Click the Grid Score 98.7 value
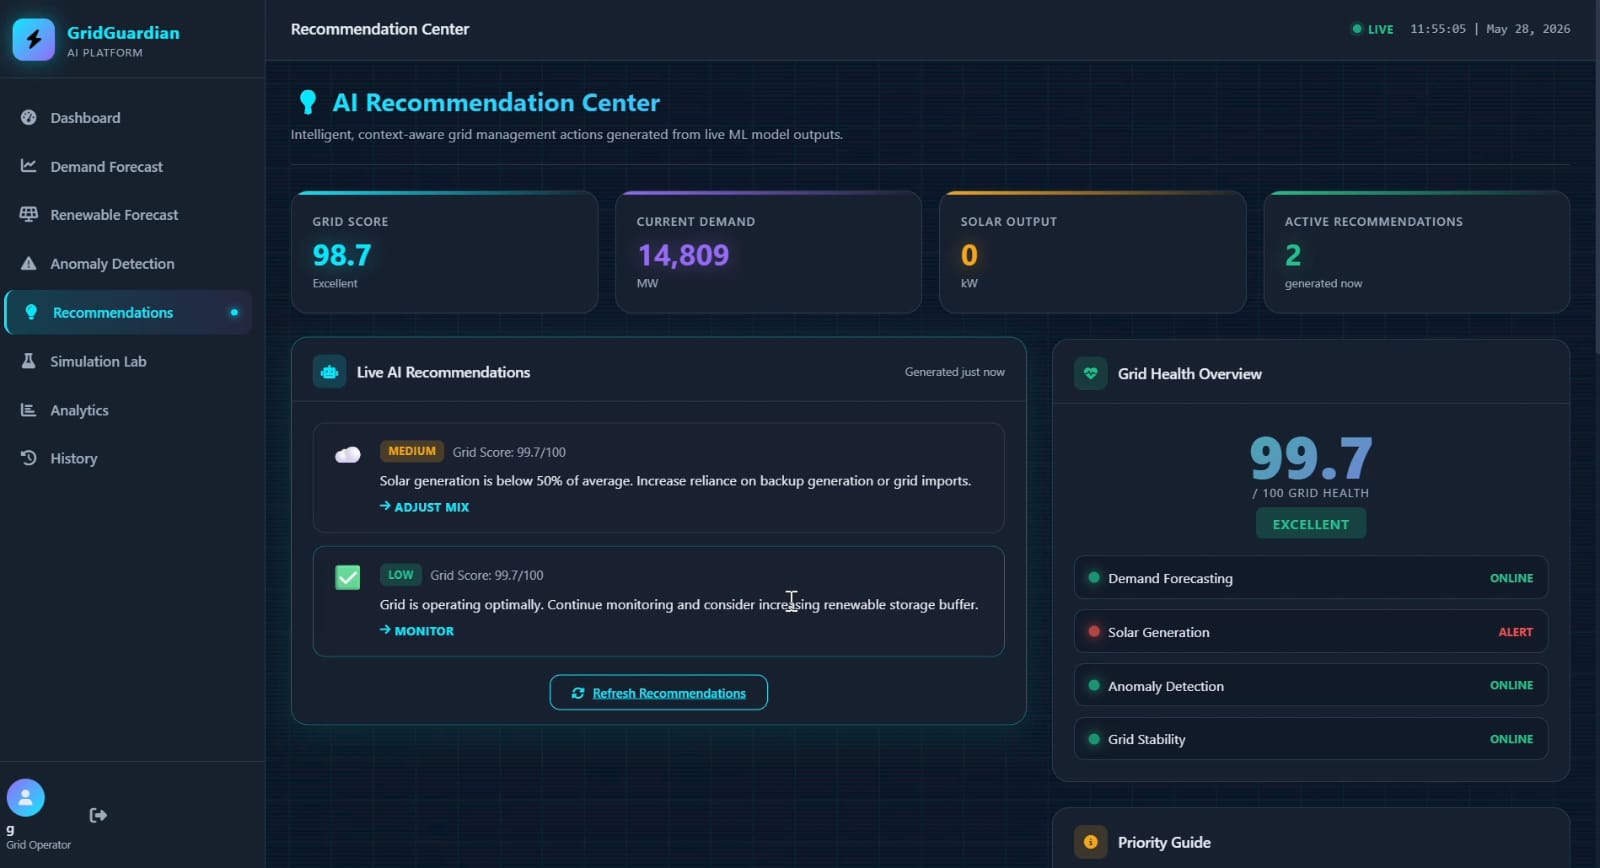The height and width of the screenshot is (868, 1600). coord(342,255)
